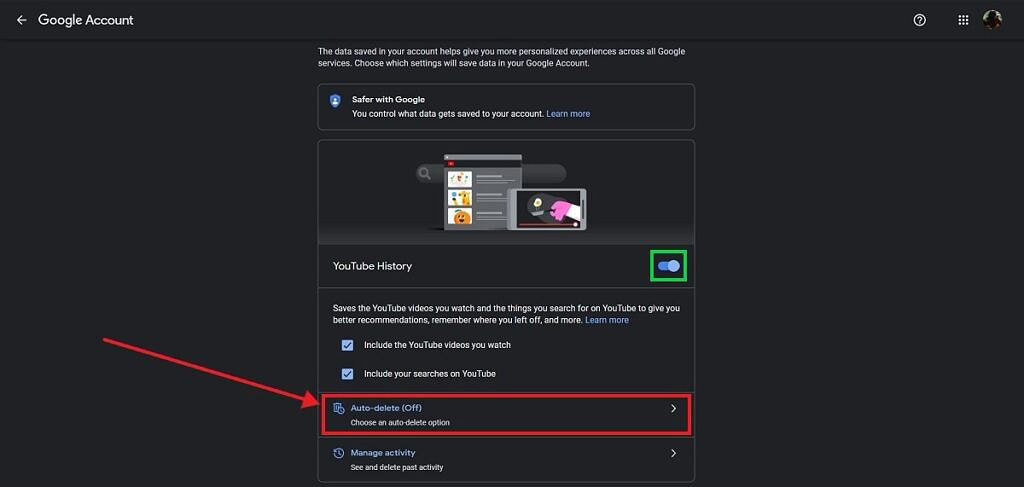1024x487 pixels.
Task: Click the YouTube History heading
Action: [x=372, y=266]
